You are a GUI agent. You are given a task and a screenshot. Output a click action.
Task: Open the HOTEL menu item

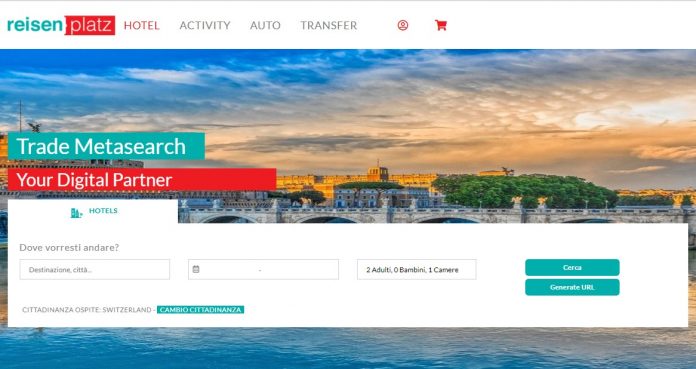142,25
